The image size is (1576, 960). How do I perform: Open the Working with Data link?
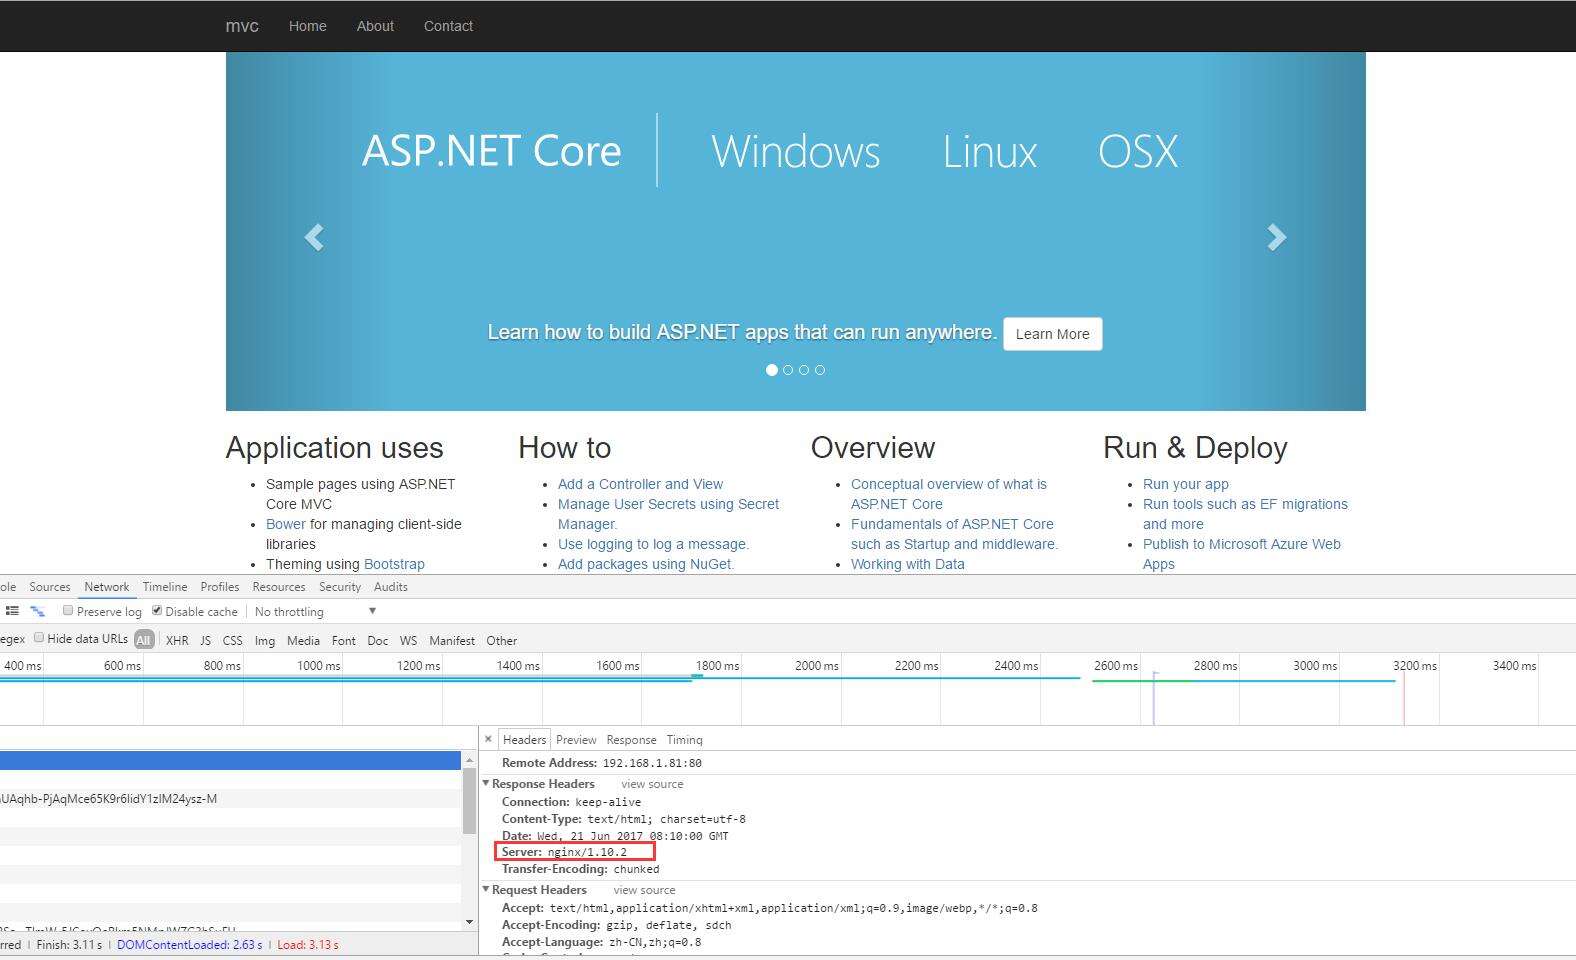pyautogui.click(x=908, y=564)
